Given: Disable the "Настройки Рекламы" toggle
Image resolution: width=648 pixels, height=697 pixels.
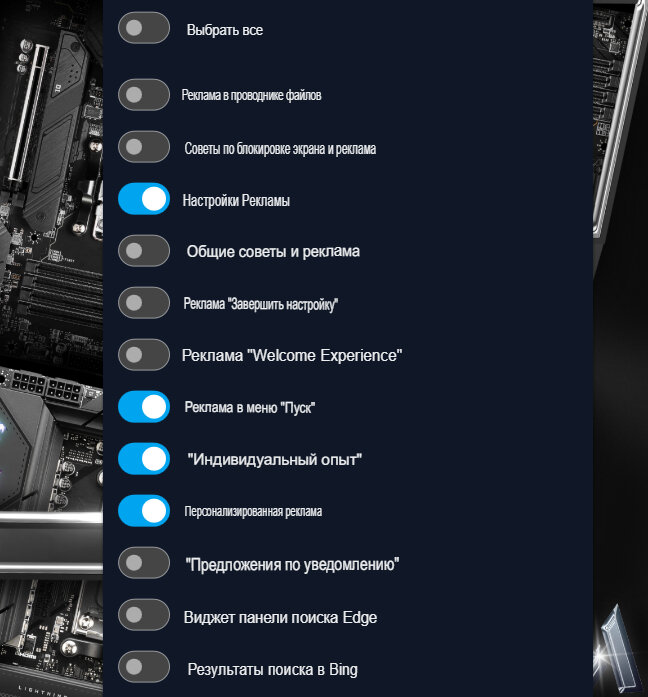Looking at the screenshot, I should click(x=144, y=199).
